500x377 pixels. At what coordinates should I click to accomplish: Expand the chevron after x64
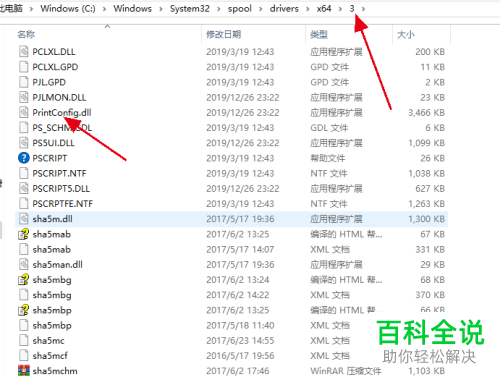coord(340,9)
